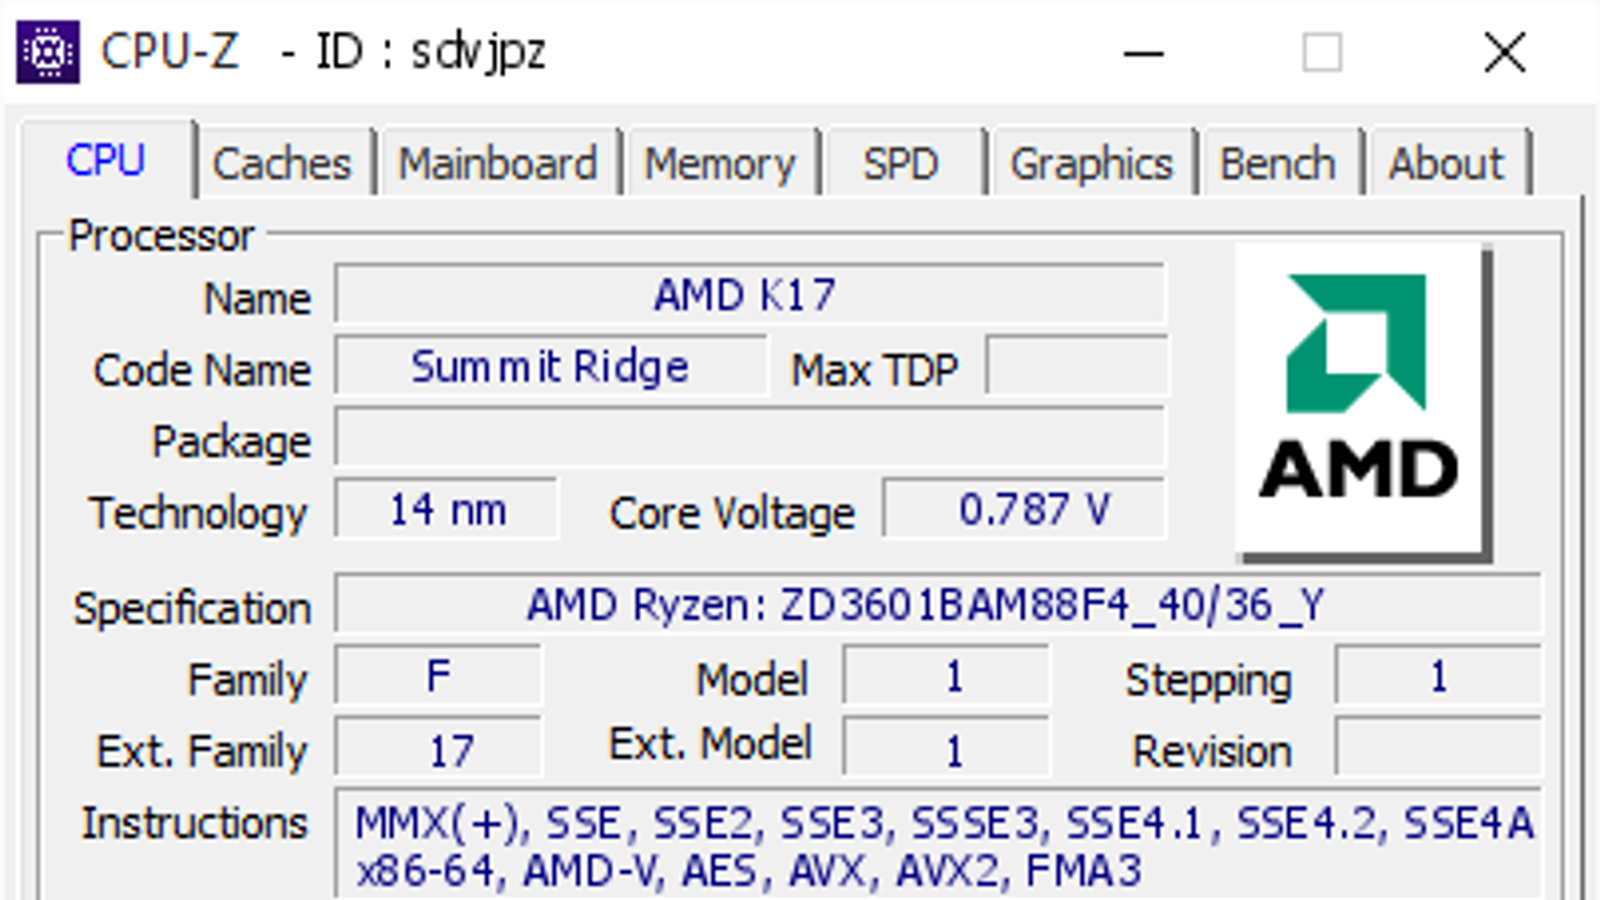Click the Technology field showing 14 nm
Screen dimensions: 1600x900
[x=446, y=510]
